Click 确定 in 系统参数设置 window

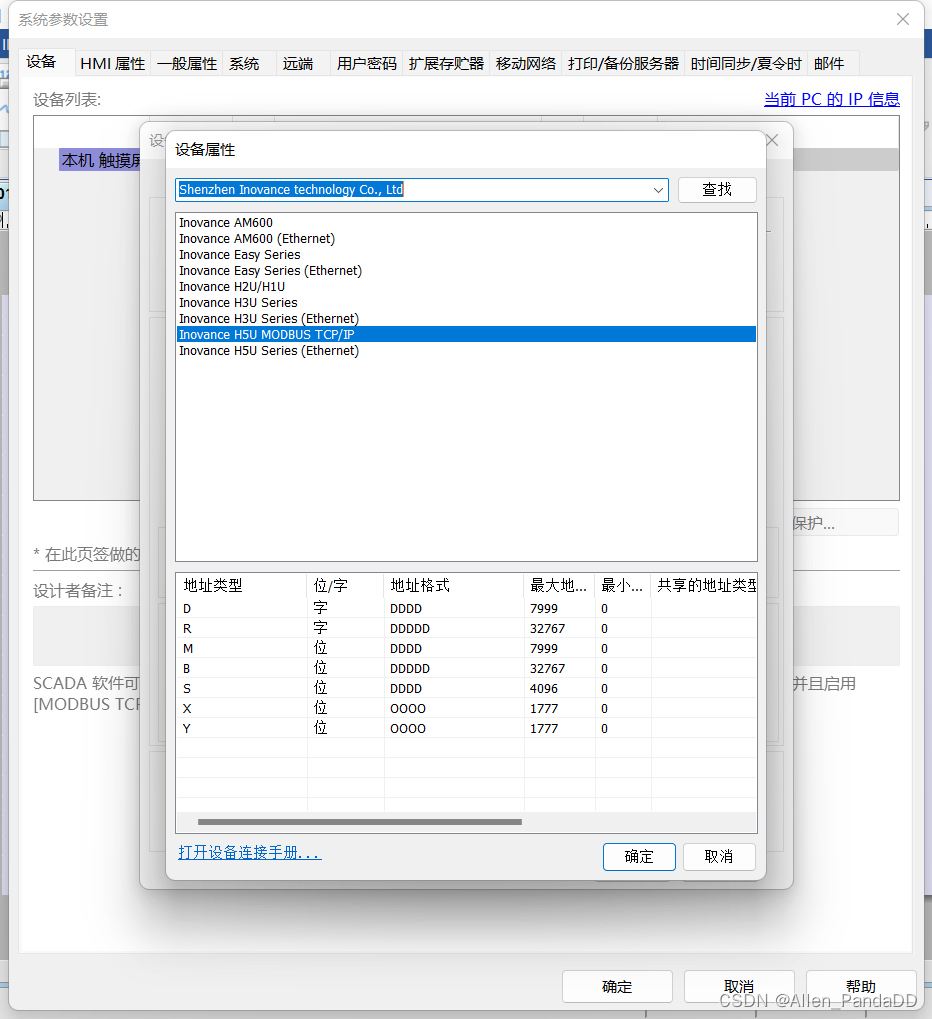(x=617, y=987)
